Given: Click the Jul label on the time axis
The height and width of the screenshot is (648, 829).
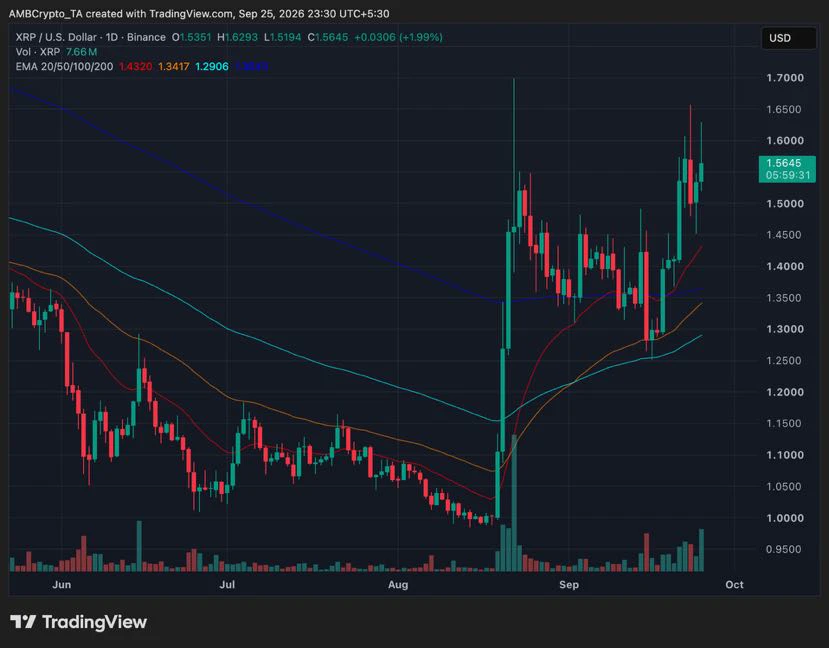Looking at the screenshot, I should 227,585.
